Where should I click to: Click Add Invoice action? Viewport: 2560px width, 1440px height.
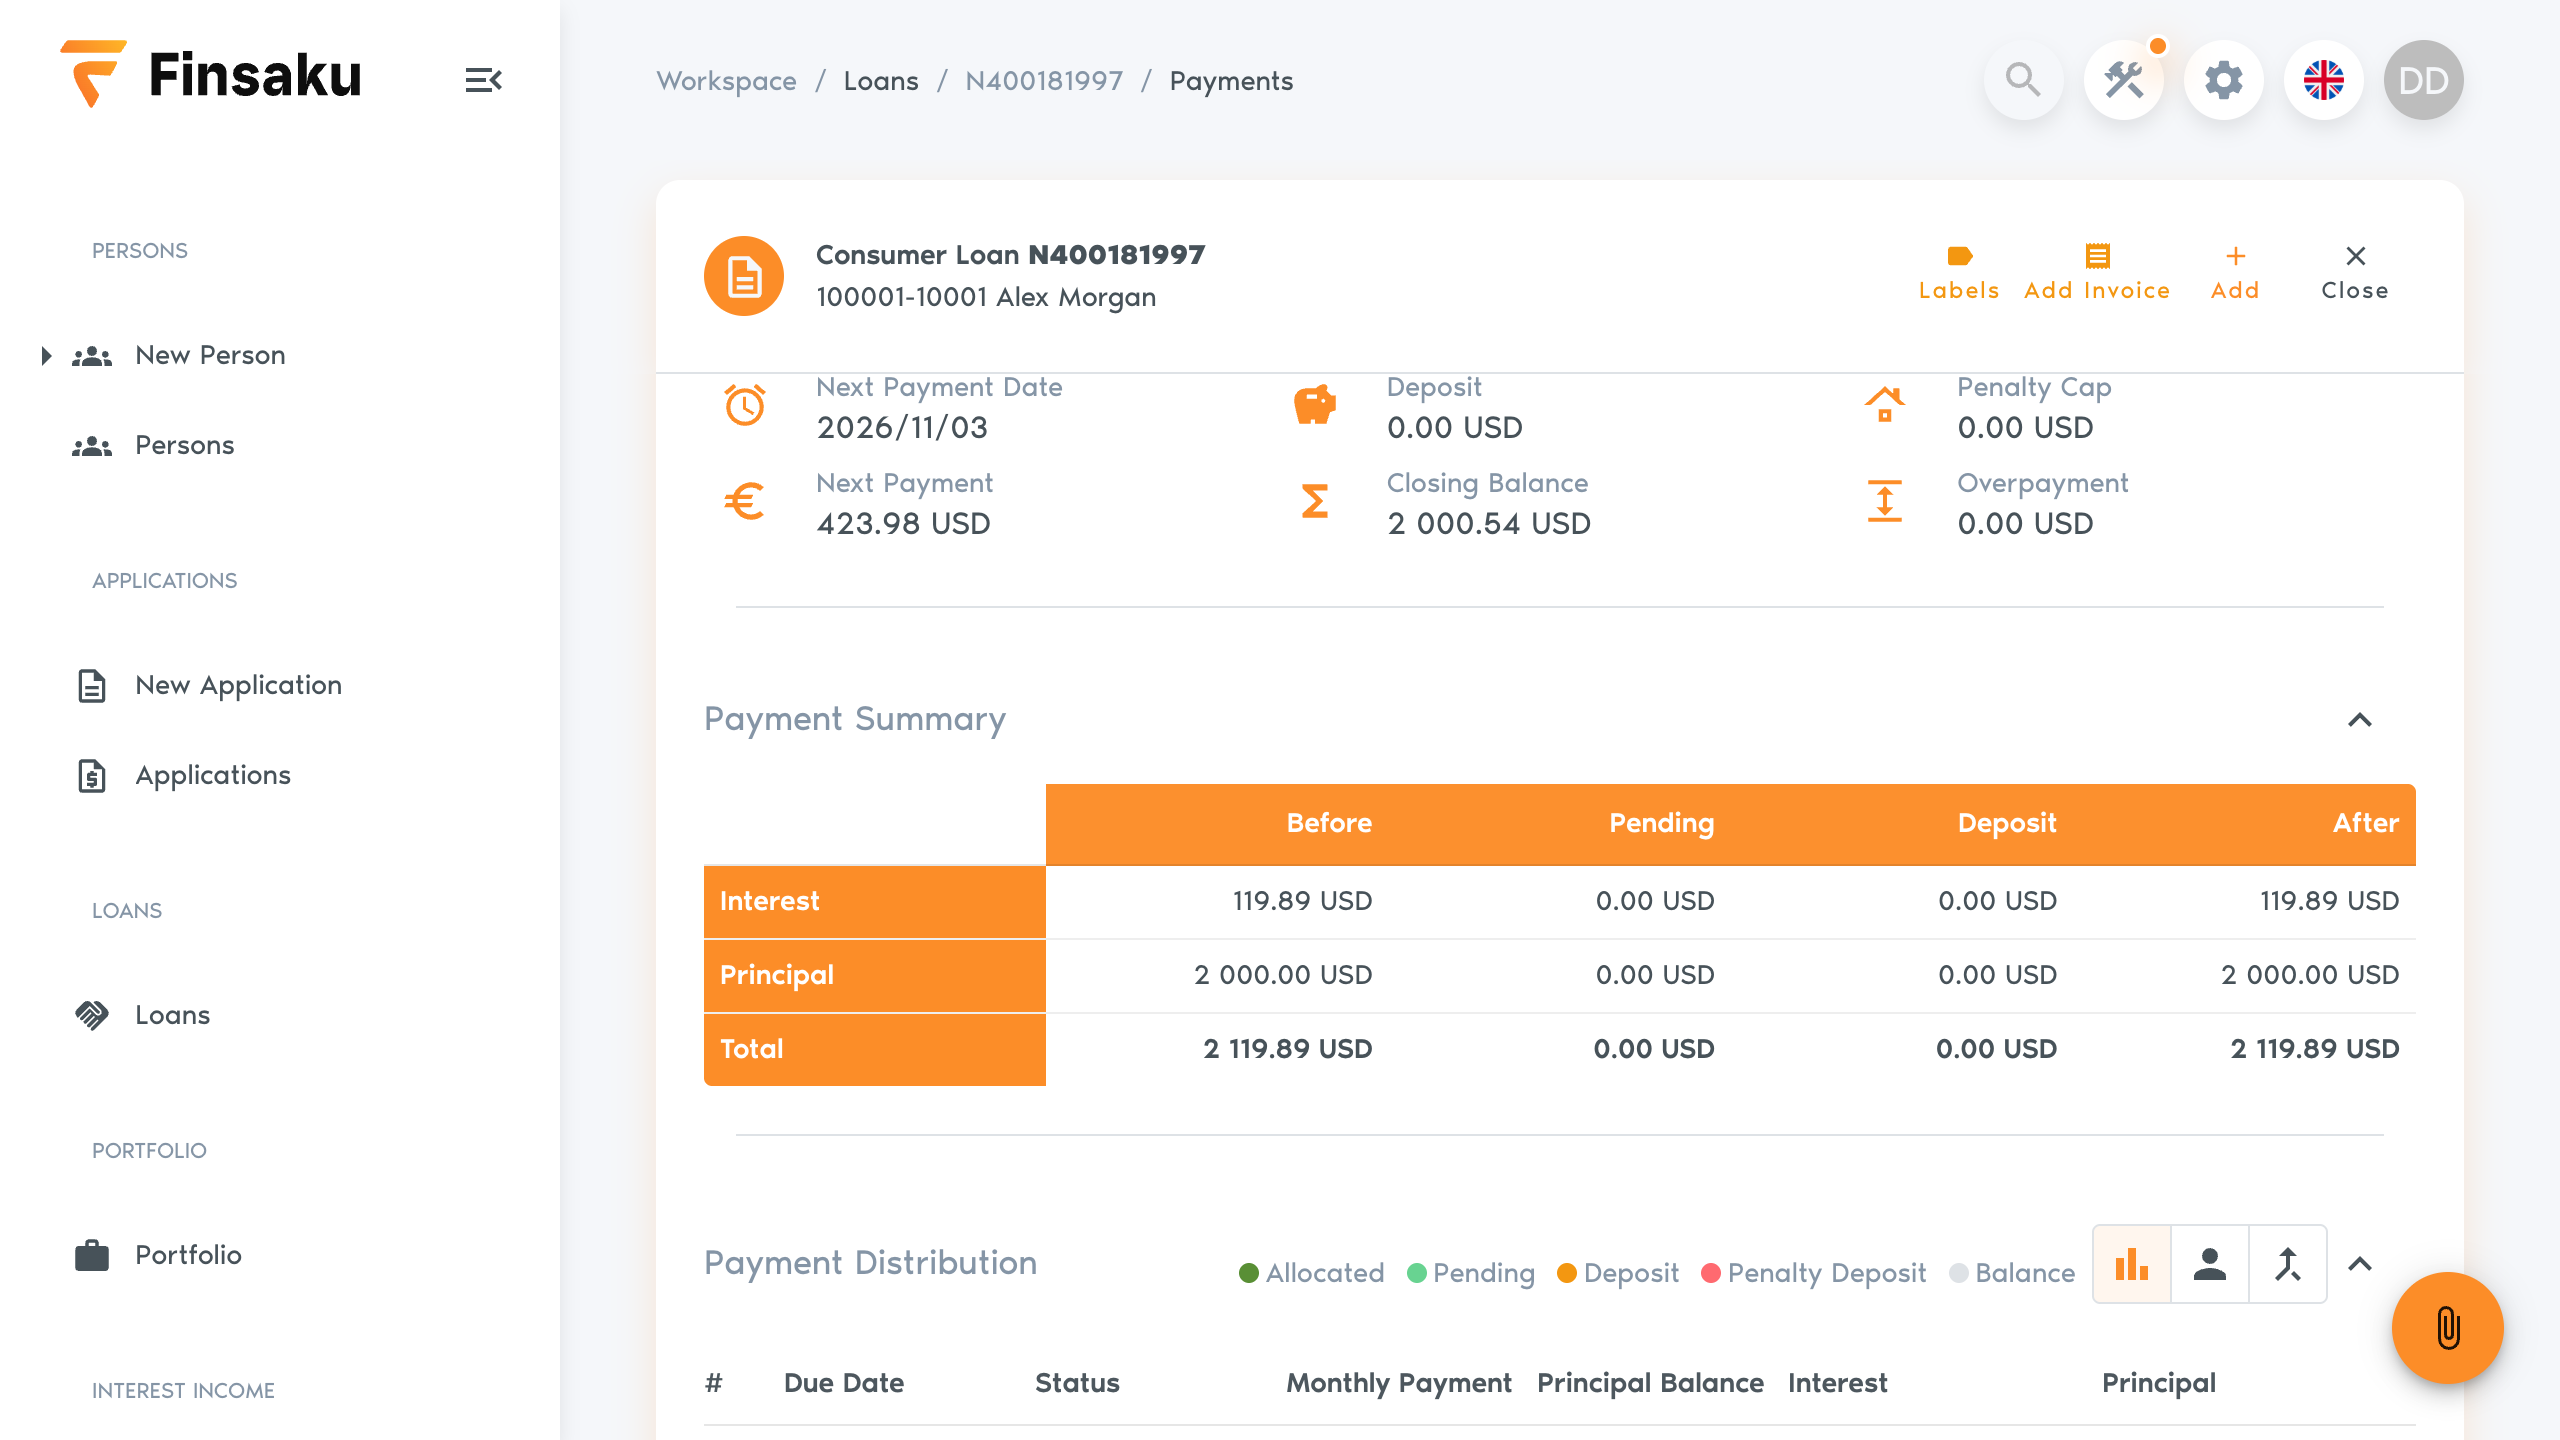click(x=2097, y=273)
